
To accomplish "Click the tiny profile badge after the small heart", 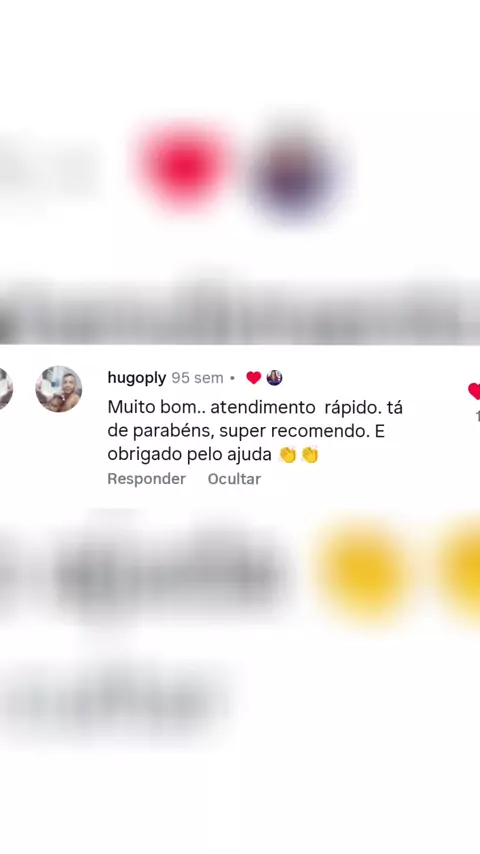I will pos(274,377).
